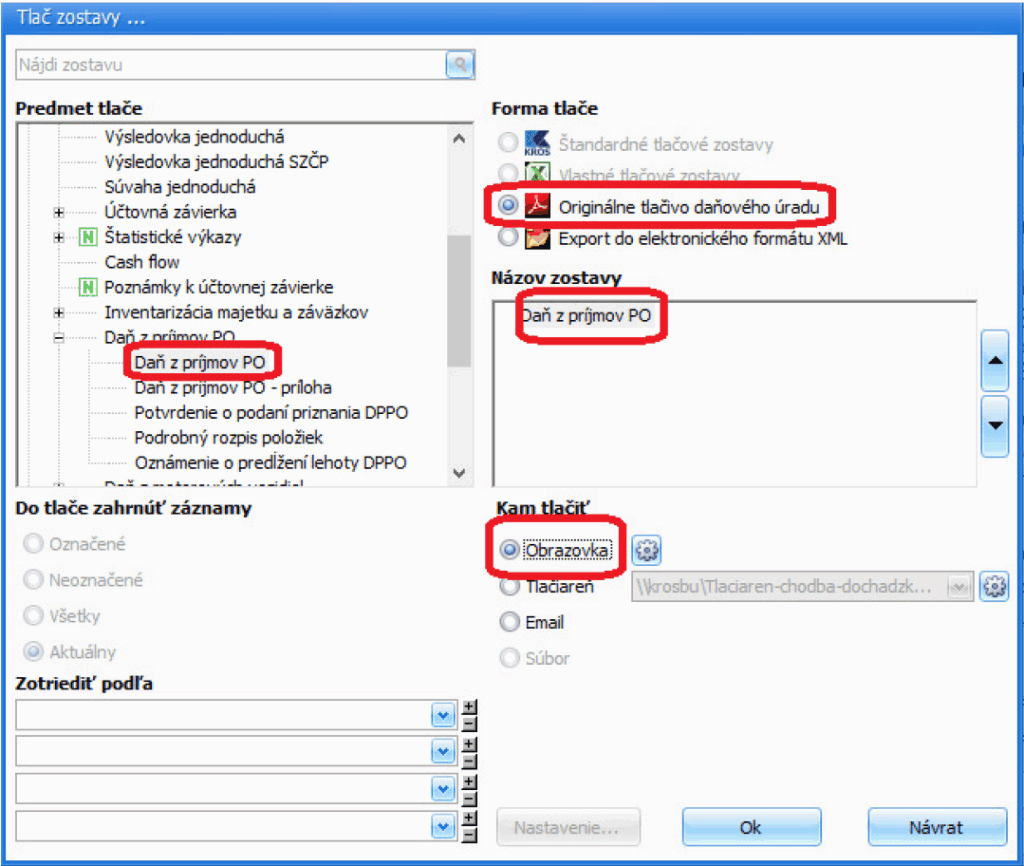Move report up with the up arrow button
1024x866 pixels.
coord(995,361)
